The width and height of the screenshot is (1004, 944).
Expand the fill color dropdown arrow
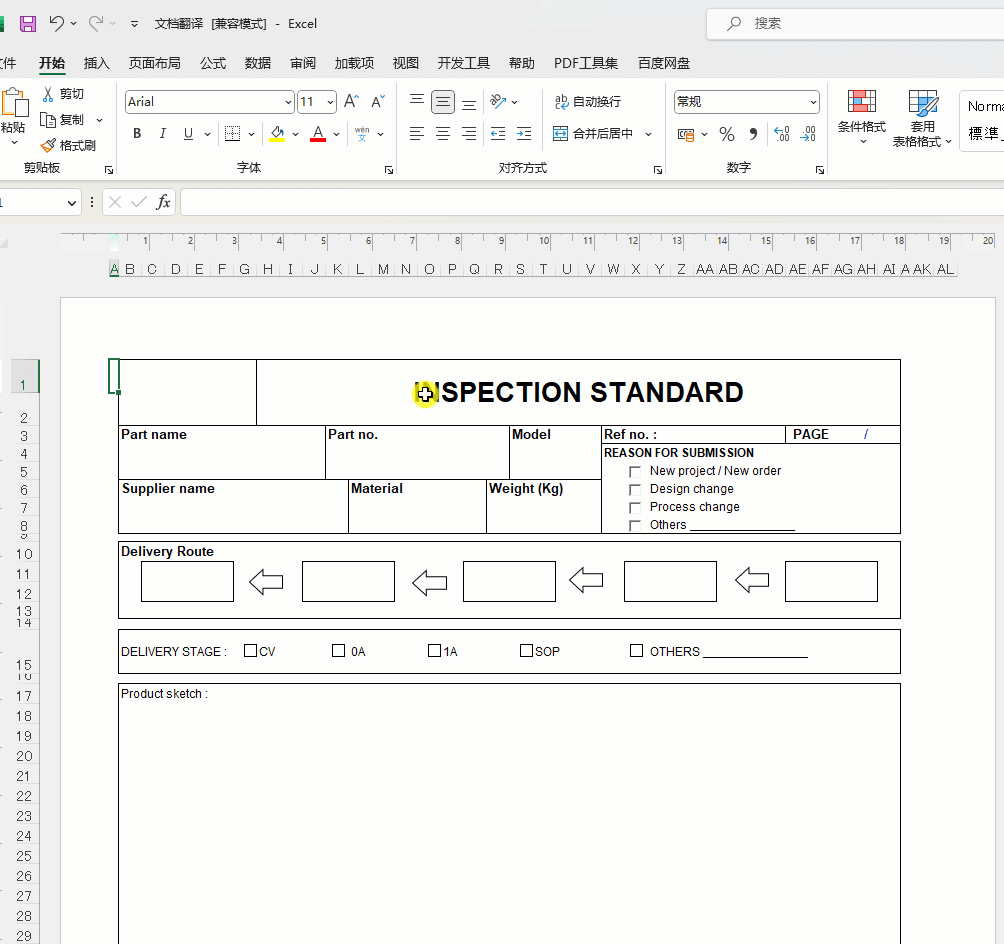click(295, 133)
